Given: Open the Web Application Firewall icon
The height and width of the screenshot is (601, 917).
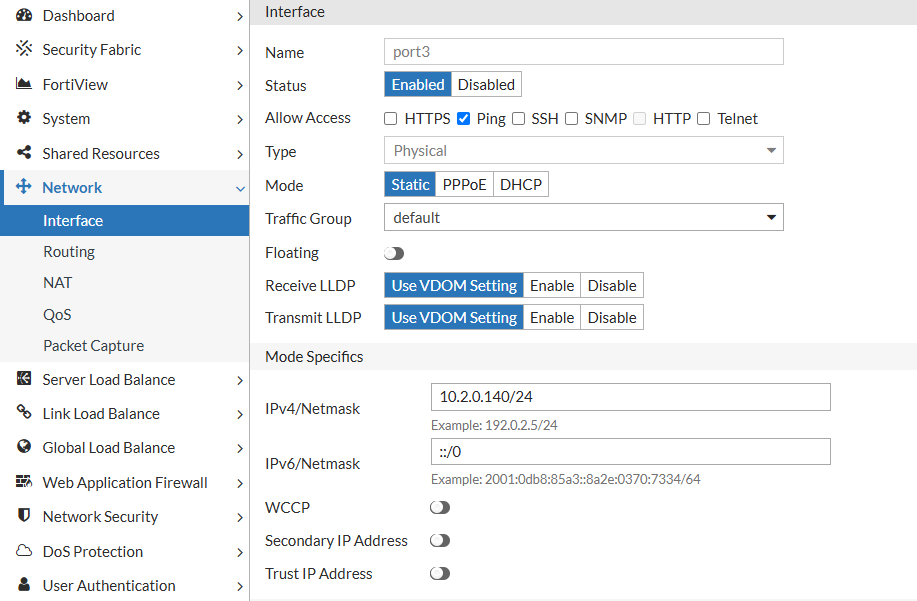Looking at the screenshot, I should tap(21, 482).
